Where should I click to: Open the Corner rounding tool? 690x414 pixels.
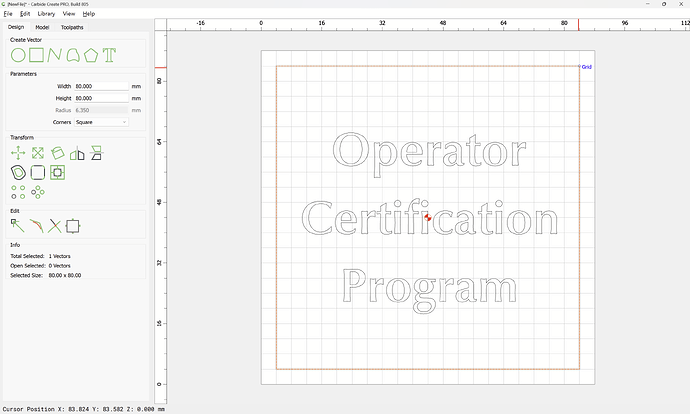tap(38, 172)
